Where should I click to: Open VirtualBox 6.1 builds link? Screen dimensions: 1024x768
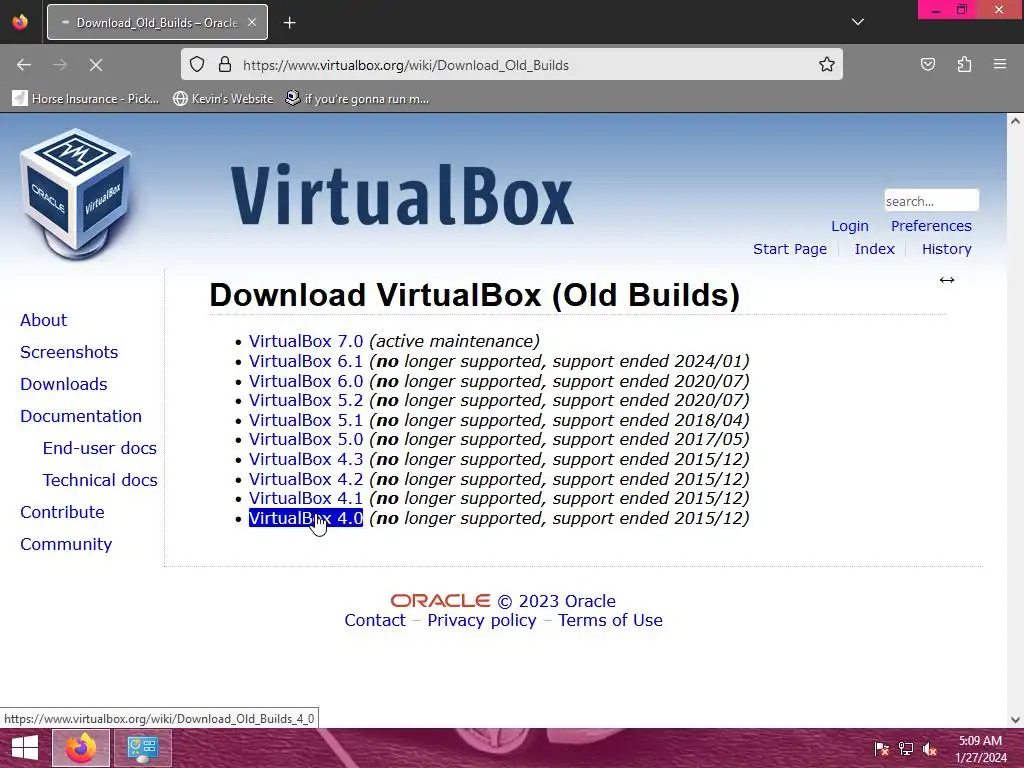point(306,361)
